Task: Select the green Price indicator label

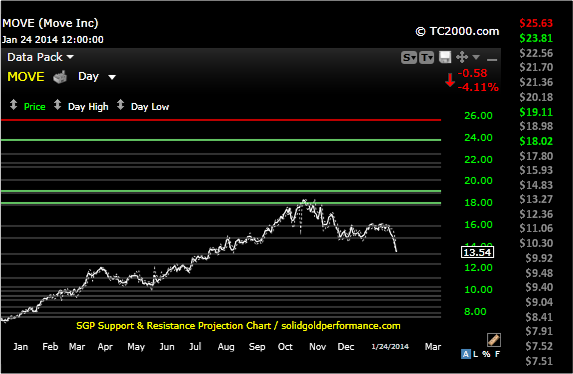Action: coord(34,107)
